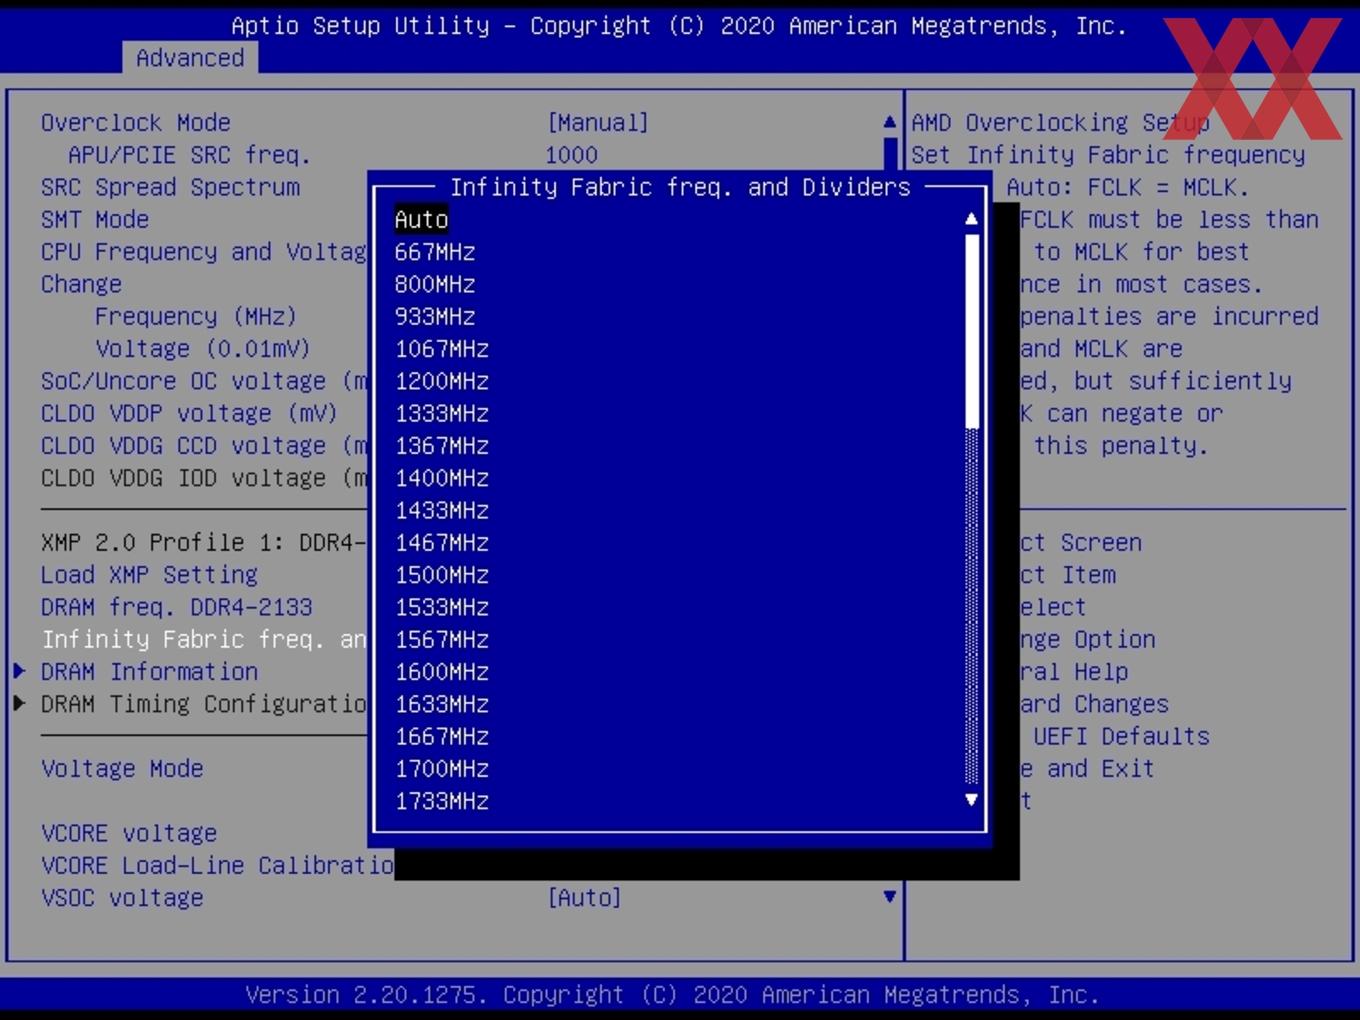Choose 1700MHz from the list
The image size is (1360, 1020).
click(x=442, y=769)
